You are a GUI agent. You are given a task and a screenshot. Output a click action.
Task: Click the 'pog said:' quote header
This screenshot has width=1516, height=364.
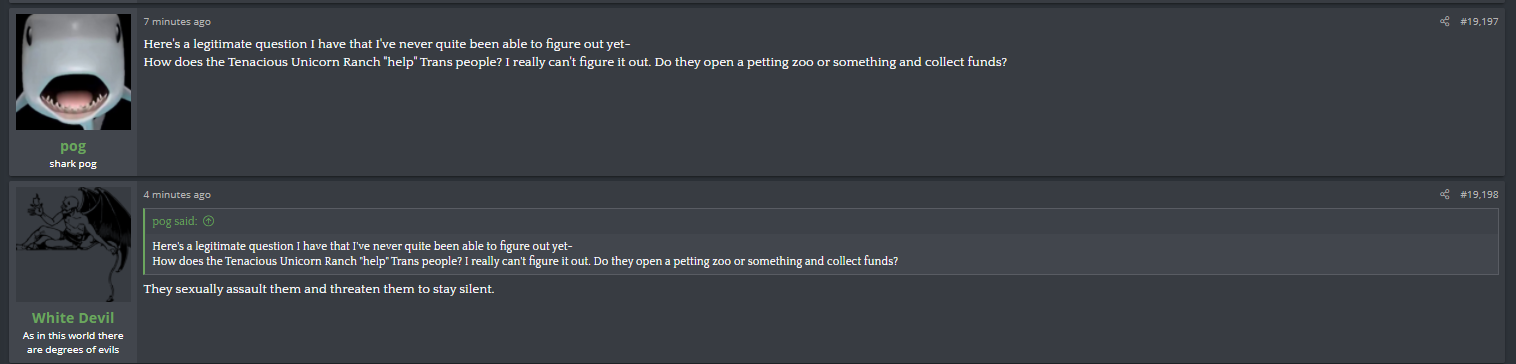pos(175,222)
